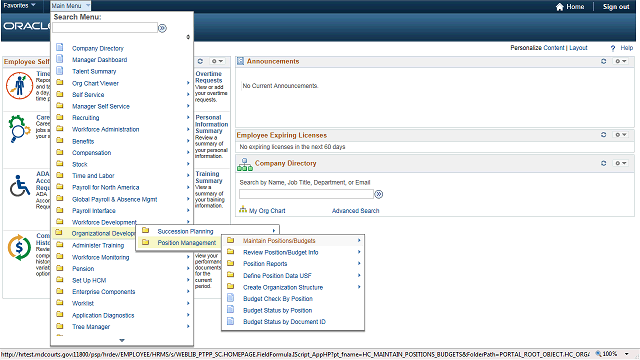The width and height of the screenshot is (640, 360).
Task: Click the Sign out link
Action: pos(616,7)
